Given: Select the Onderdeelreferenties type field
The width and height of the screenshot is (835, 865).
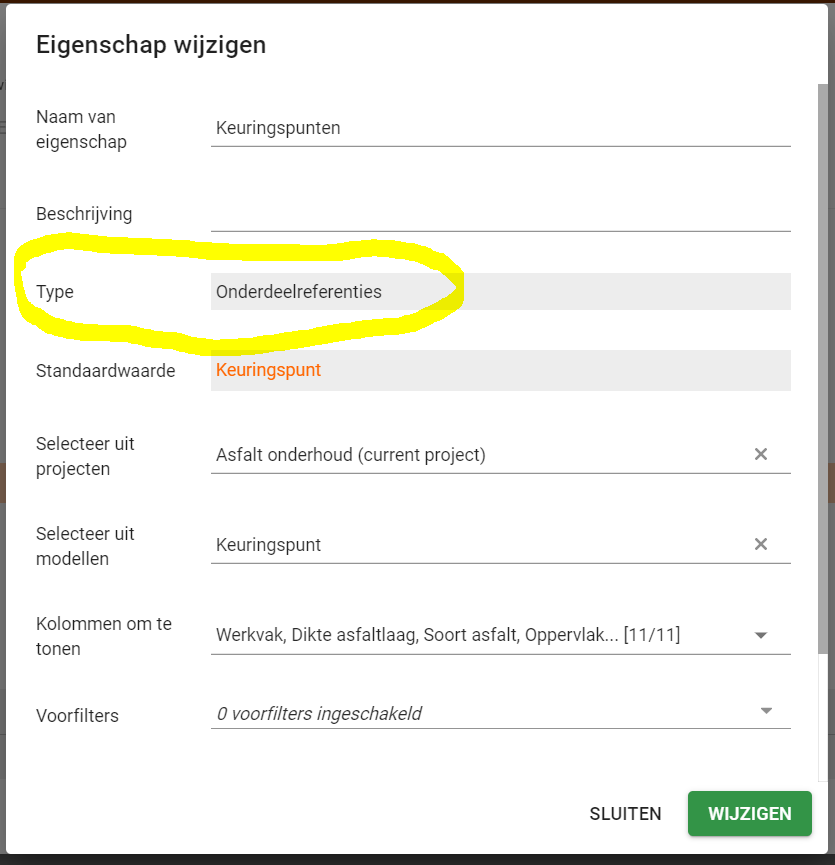Looking at the screenshot, I should point(500,292).
